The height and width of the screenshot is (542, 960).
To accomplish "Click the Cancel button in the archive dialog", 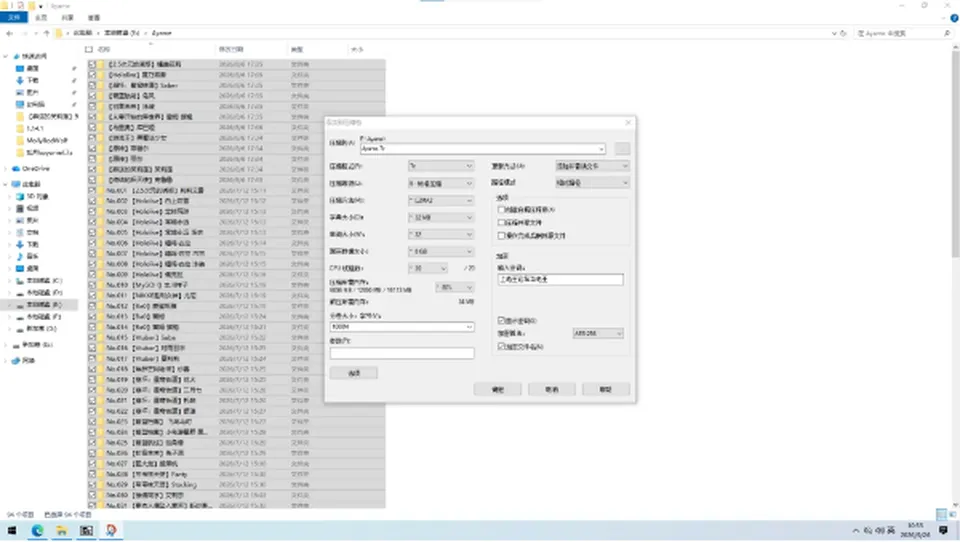I will [x=552, y=390].
